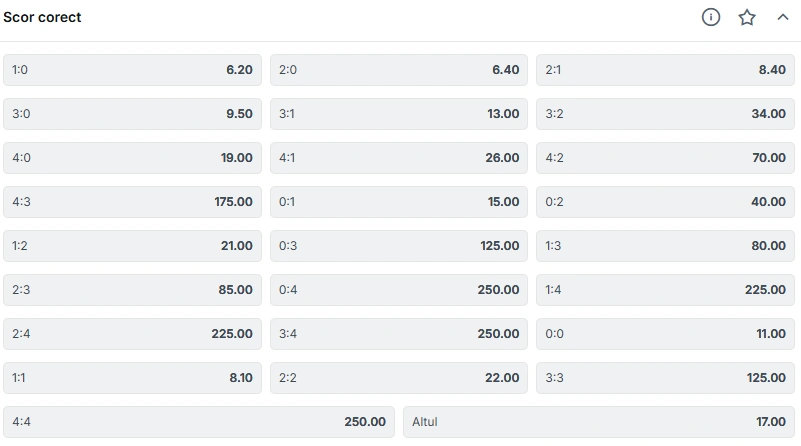Pick the 0:1 score at 15.00
The width and height of the screenshot is (801, 446).
coord(399,202)
